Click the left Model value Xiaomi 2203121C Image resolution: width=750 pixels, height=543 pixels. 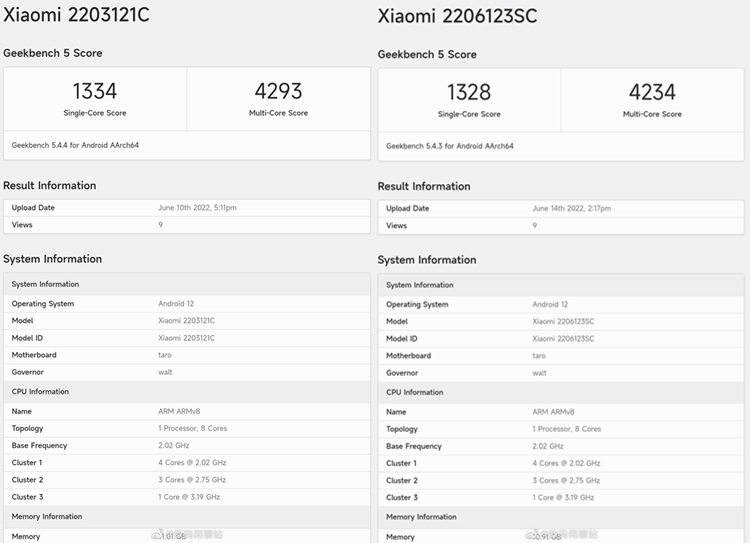tap(187, 321)
